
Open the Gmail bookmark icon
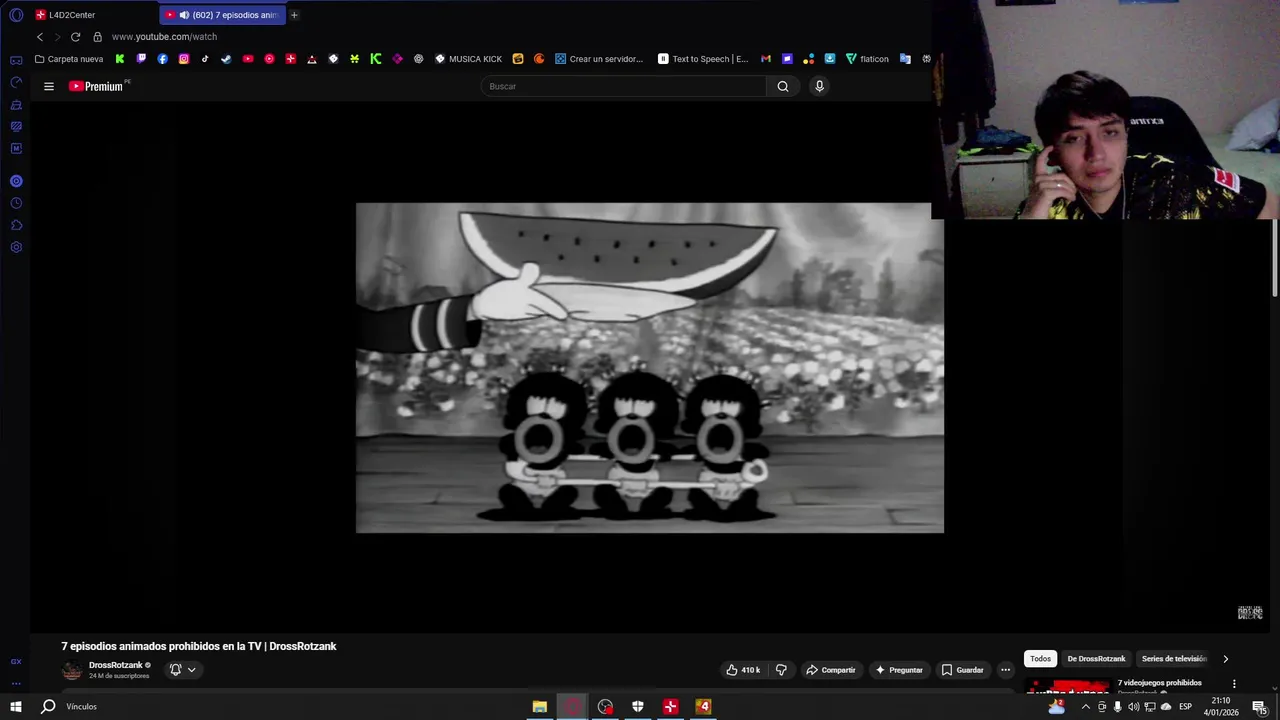click(766, 59)
